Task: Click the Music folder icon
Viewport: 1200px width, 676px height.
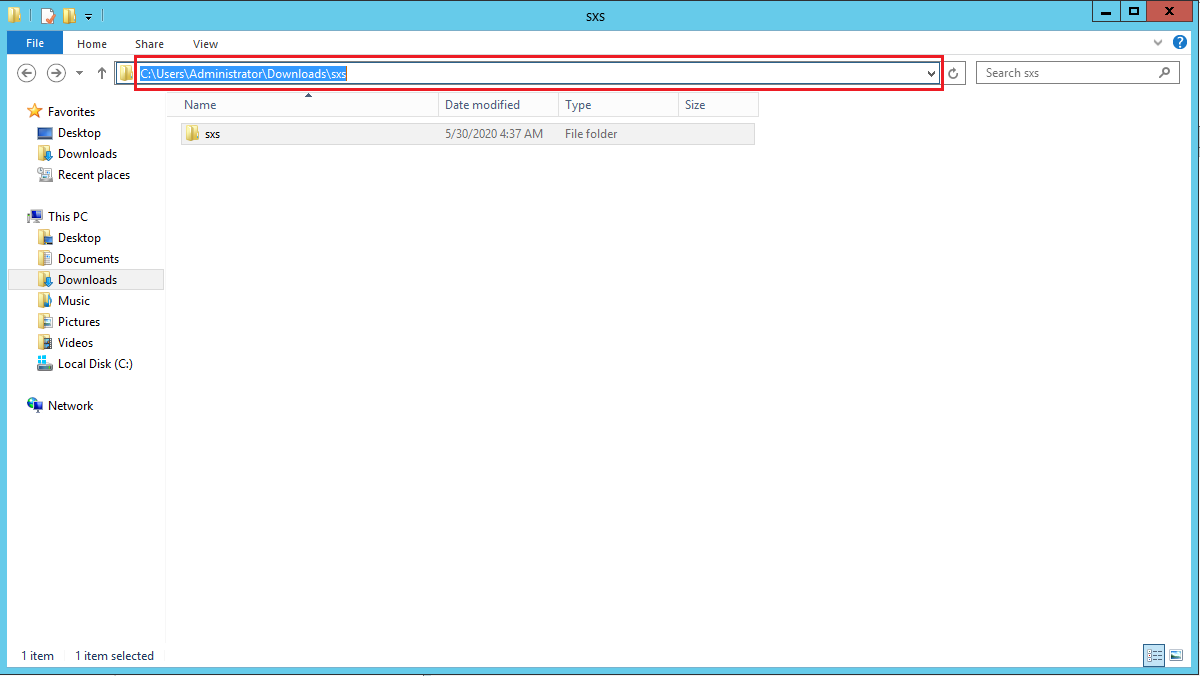Action: tap(45, 301)
